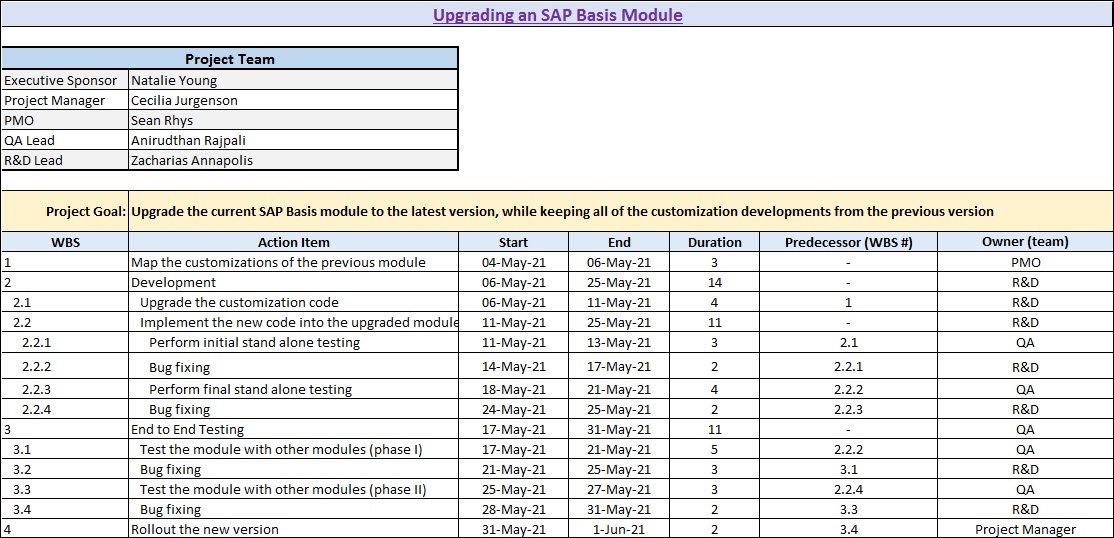Select the 27-May-21 end date cell
The image size is (1114, 538).
pos(619,489)
